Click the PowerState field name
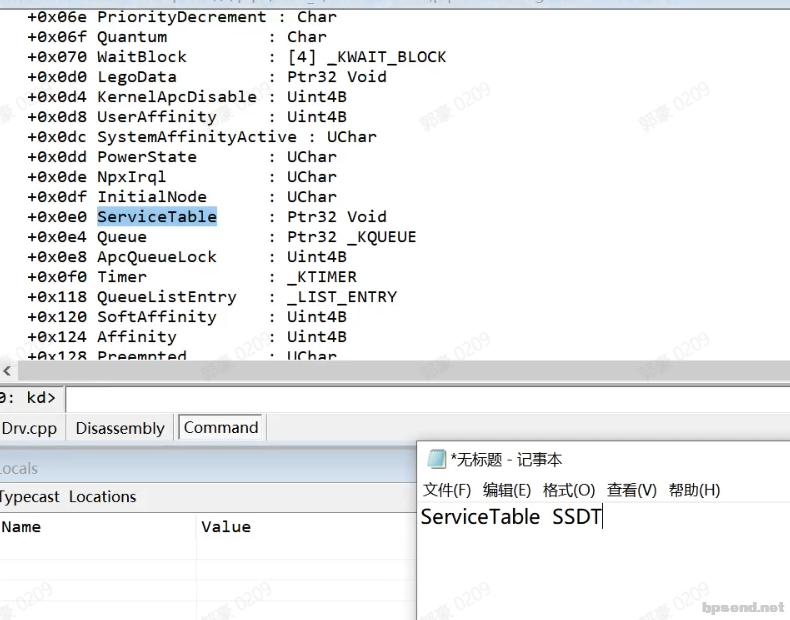This screenshot has width=790, height=620. click(x=147, y=157)
